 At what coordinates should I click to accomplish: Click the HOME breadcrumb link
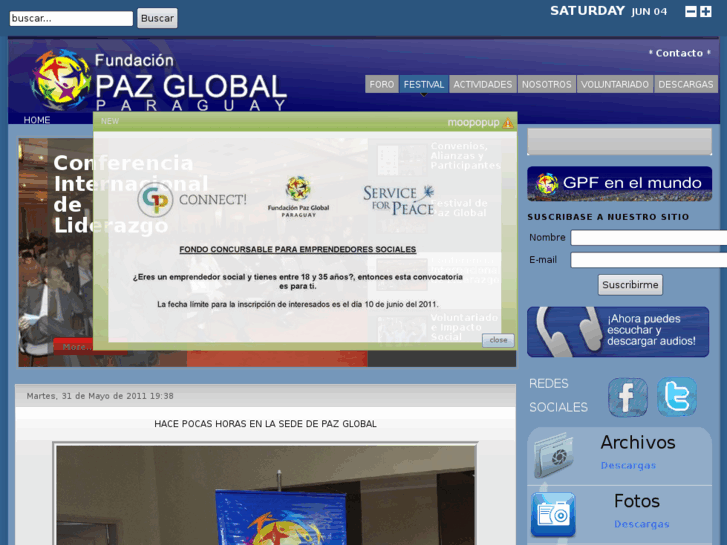(37, 120)
